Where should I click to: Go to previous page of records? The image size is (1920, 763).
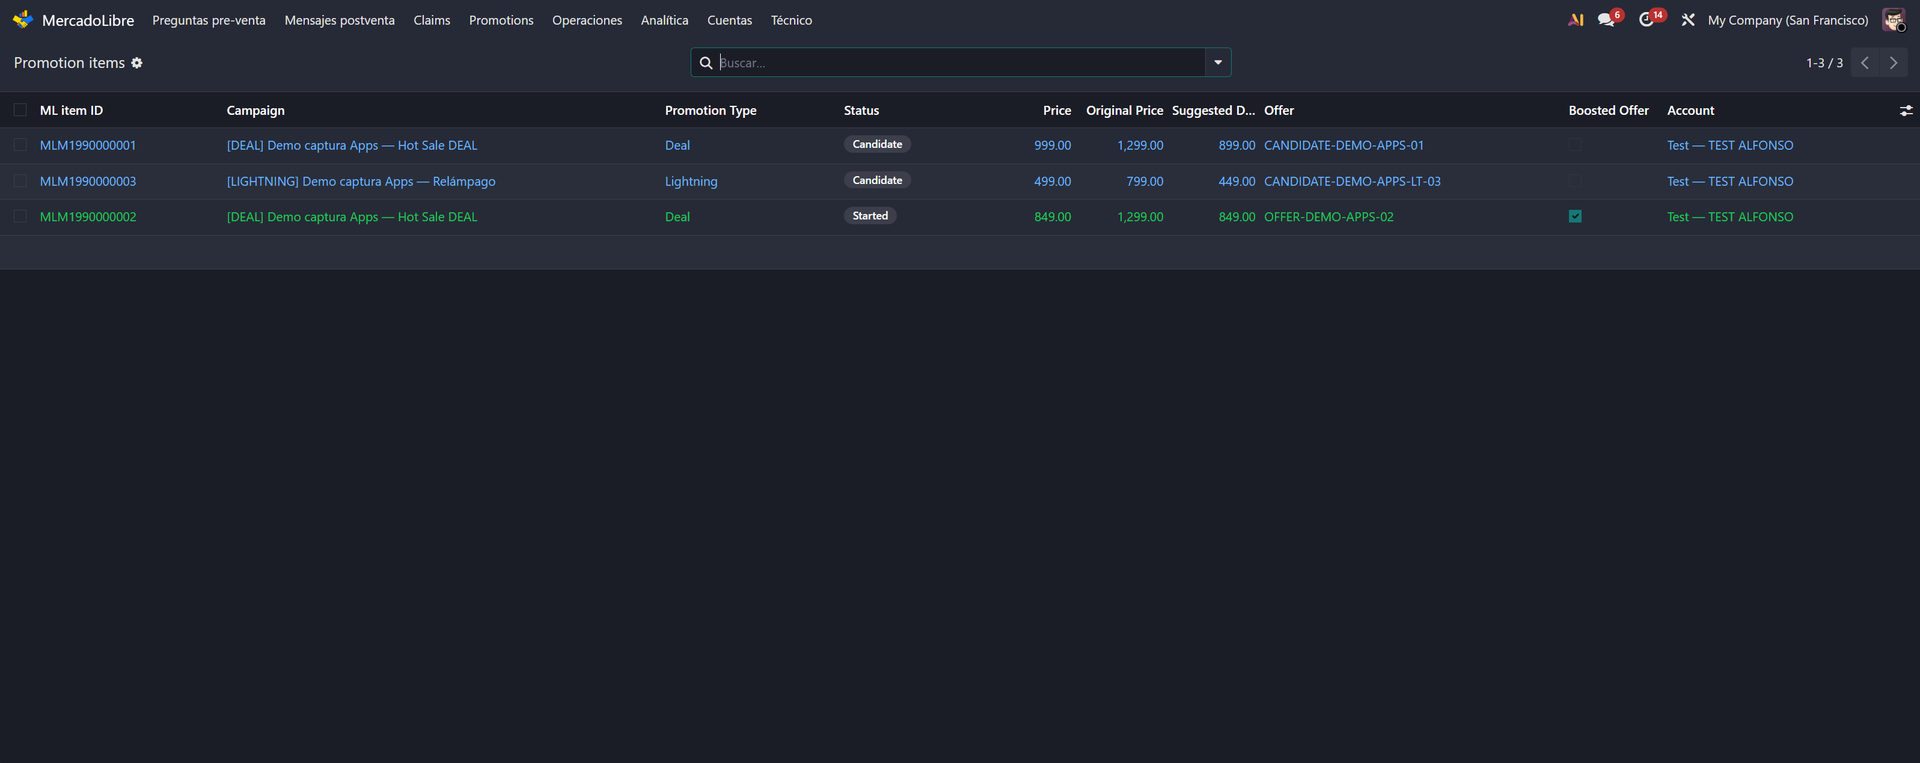[1865, 63]
